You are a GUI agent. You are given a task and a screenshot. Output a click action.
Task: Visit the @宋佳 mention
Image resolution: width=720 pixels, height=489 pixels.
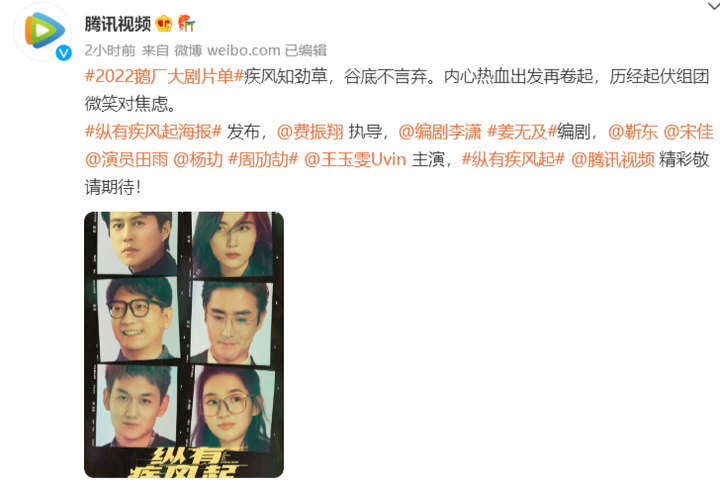[x=688, y=132]
